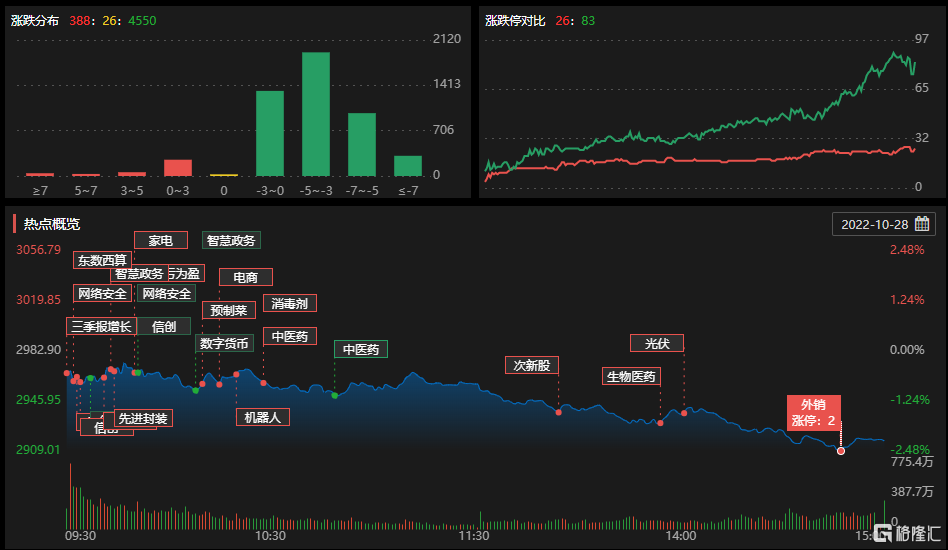The height and width of the screenshot is (550, 948).
Task: Click the 2022-10-28 date field
Action: tap(884, 224)
